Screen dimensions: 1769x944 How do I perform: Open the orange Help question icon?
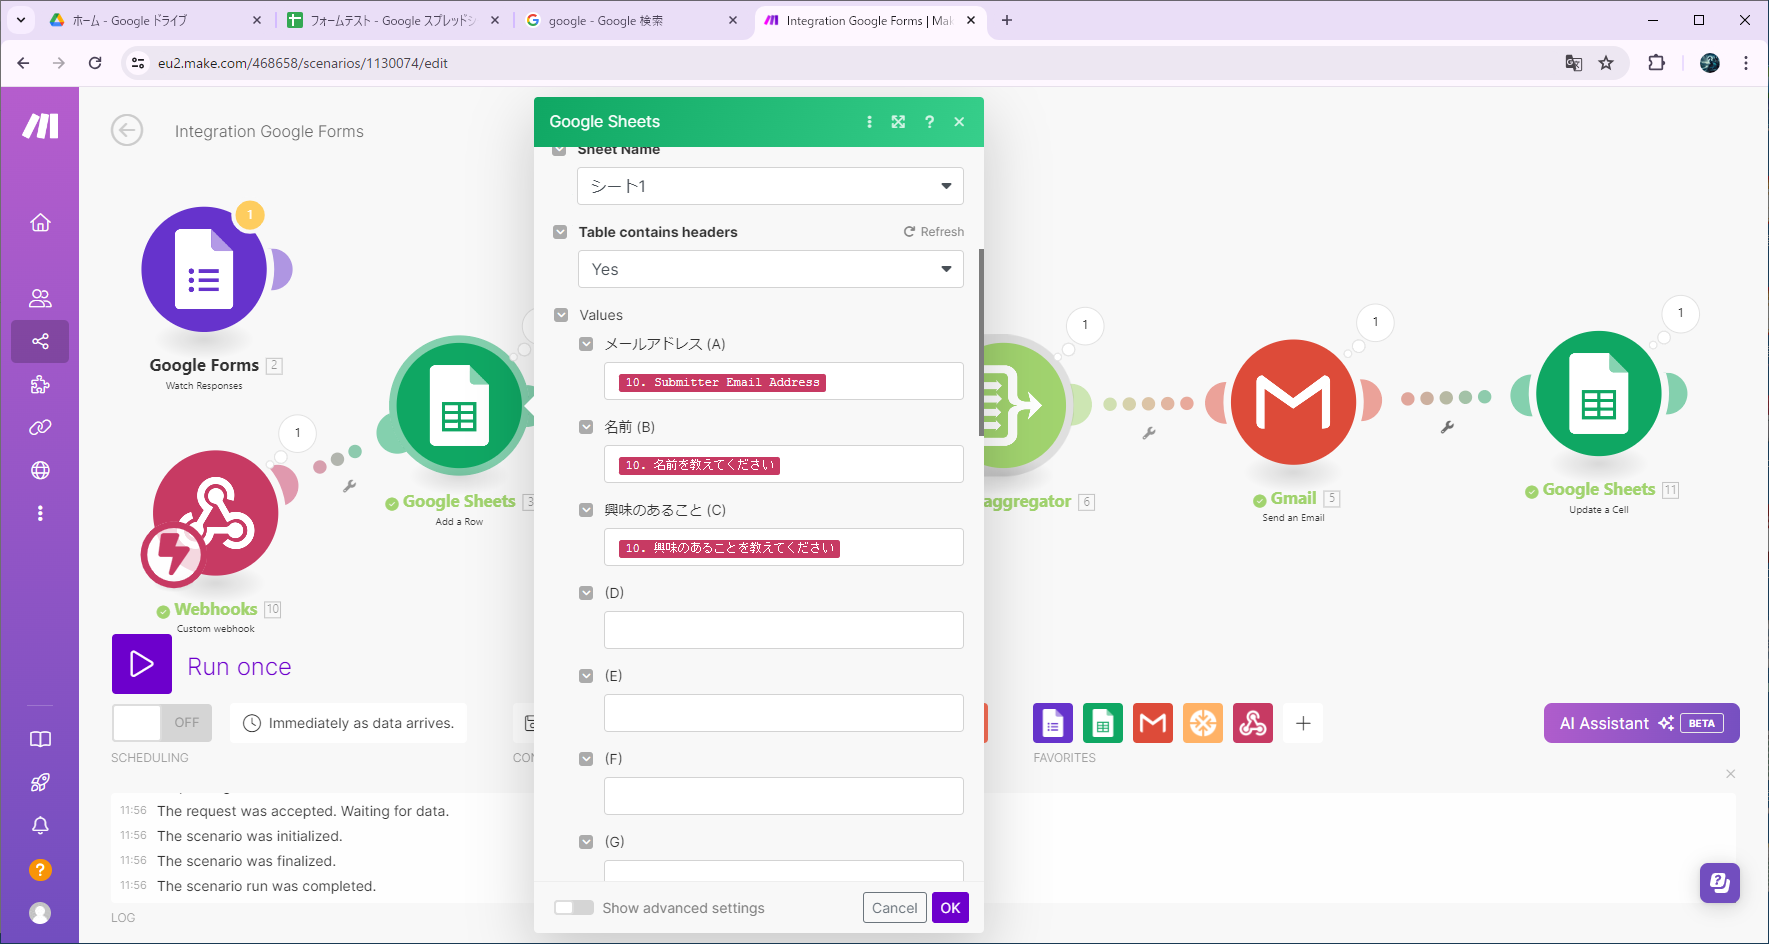(40, 870)
